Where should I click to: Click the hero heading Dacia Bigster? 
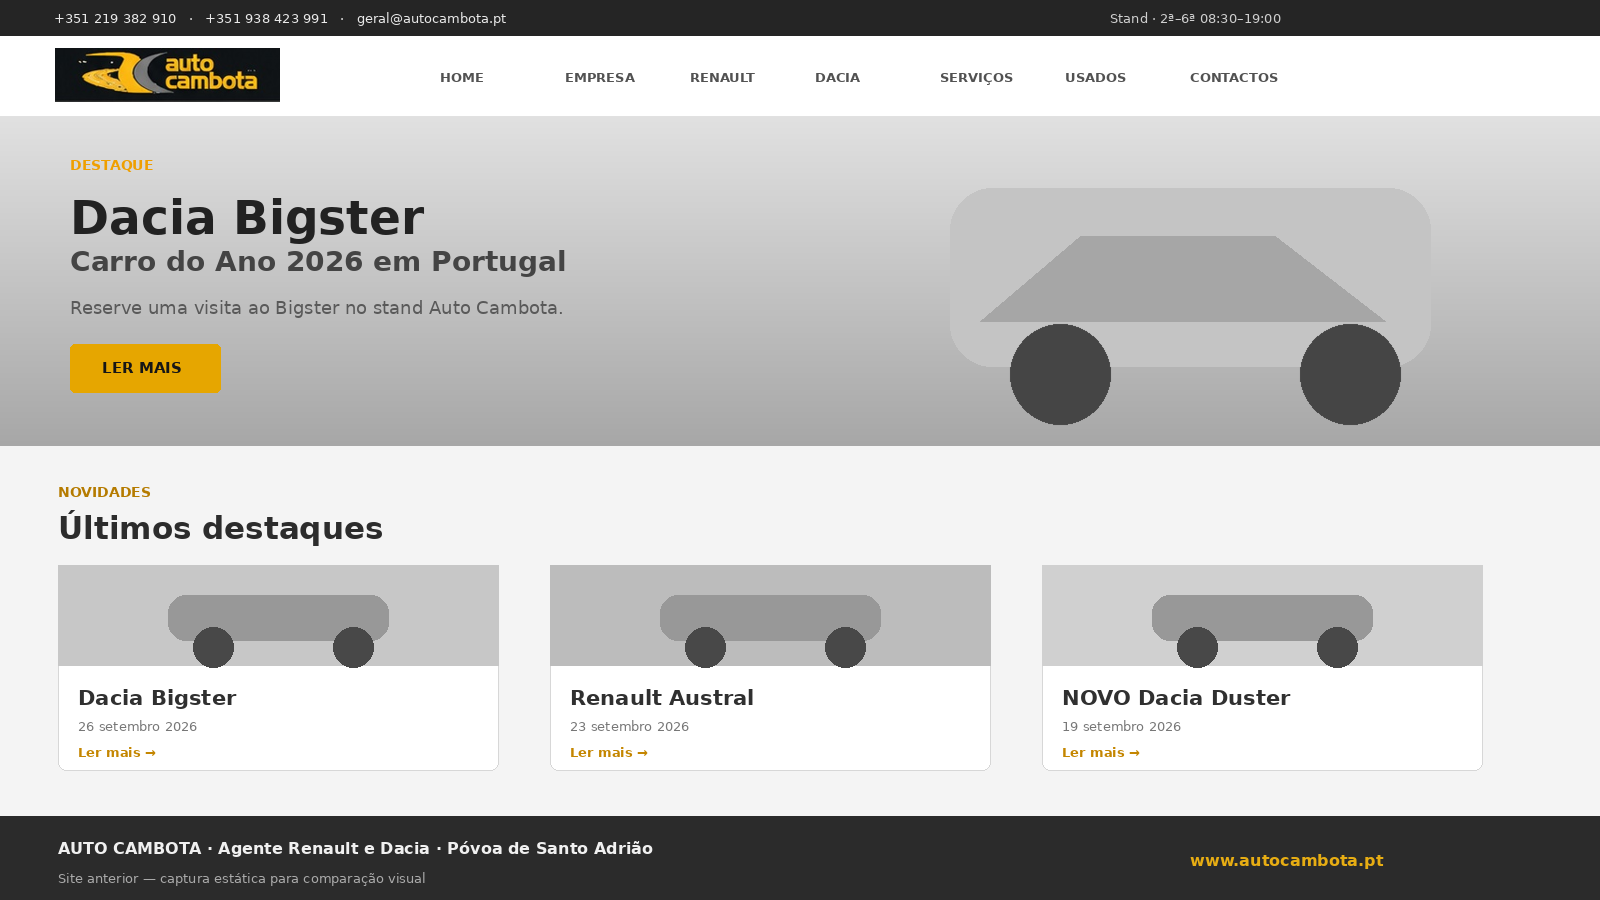pos(247,218)
